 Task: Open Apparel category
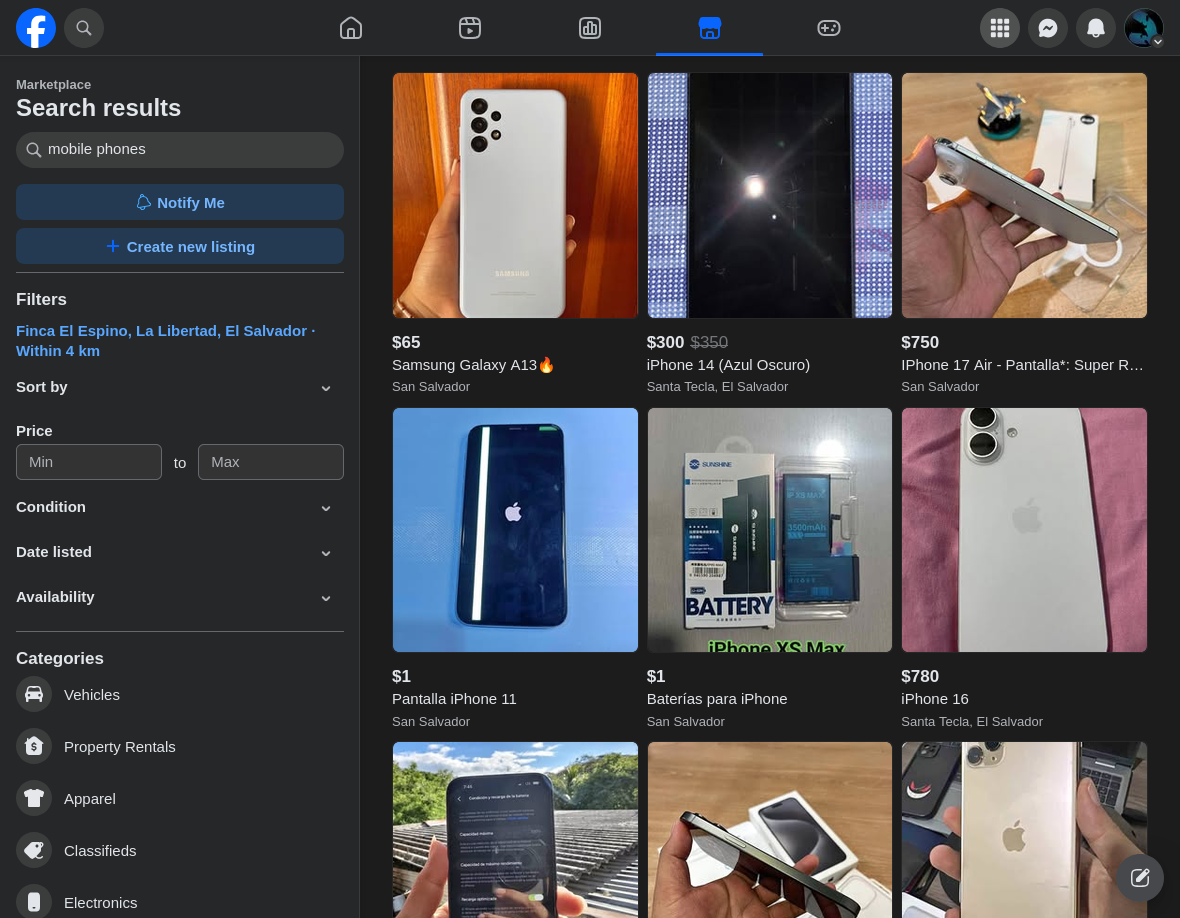click(x=180, y=798)
